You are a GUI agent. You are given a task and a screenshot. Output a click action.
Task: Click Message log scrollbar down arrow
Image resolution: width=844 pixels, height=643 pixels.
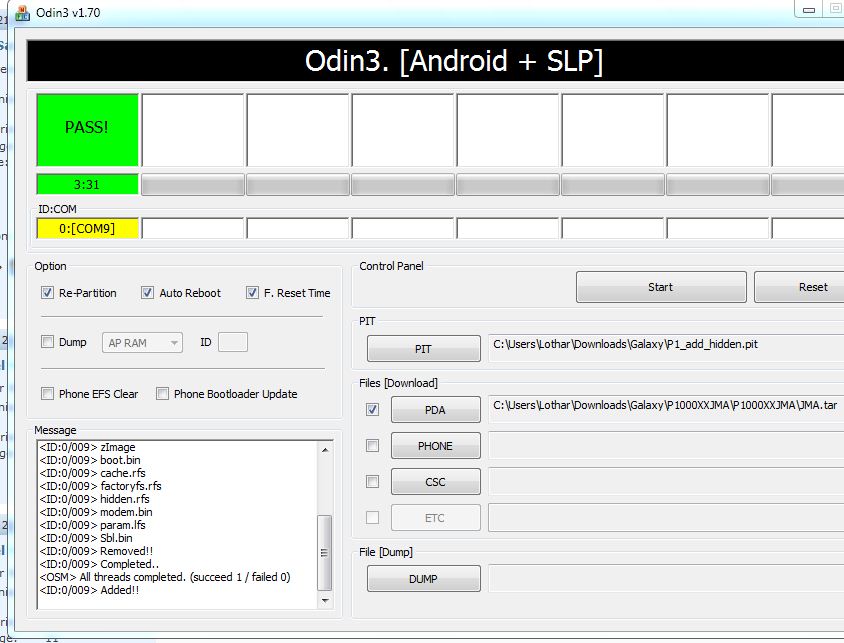(325, 600)
